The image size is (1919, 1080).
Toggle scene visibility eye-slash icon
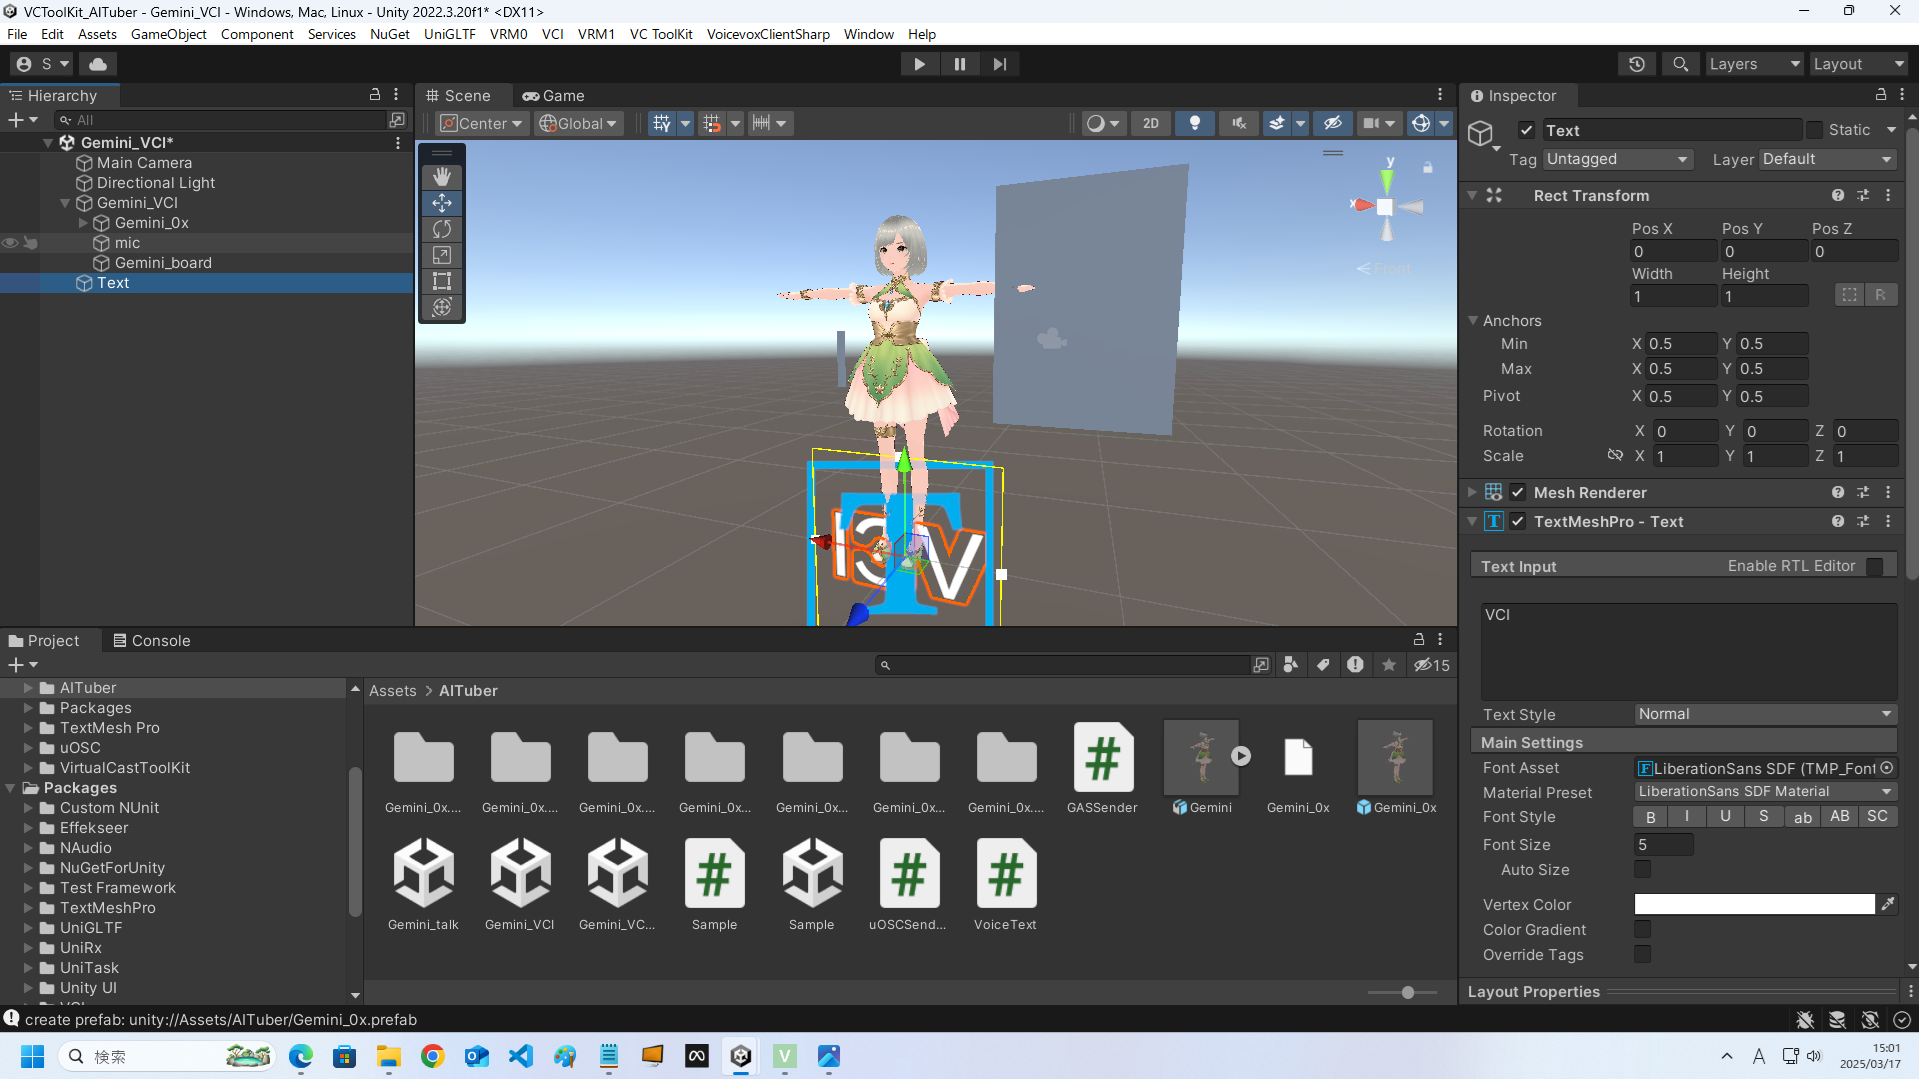click(x=1333, y=123)
